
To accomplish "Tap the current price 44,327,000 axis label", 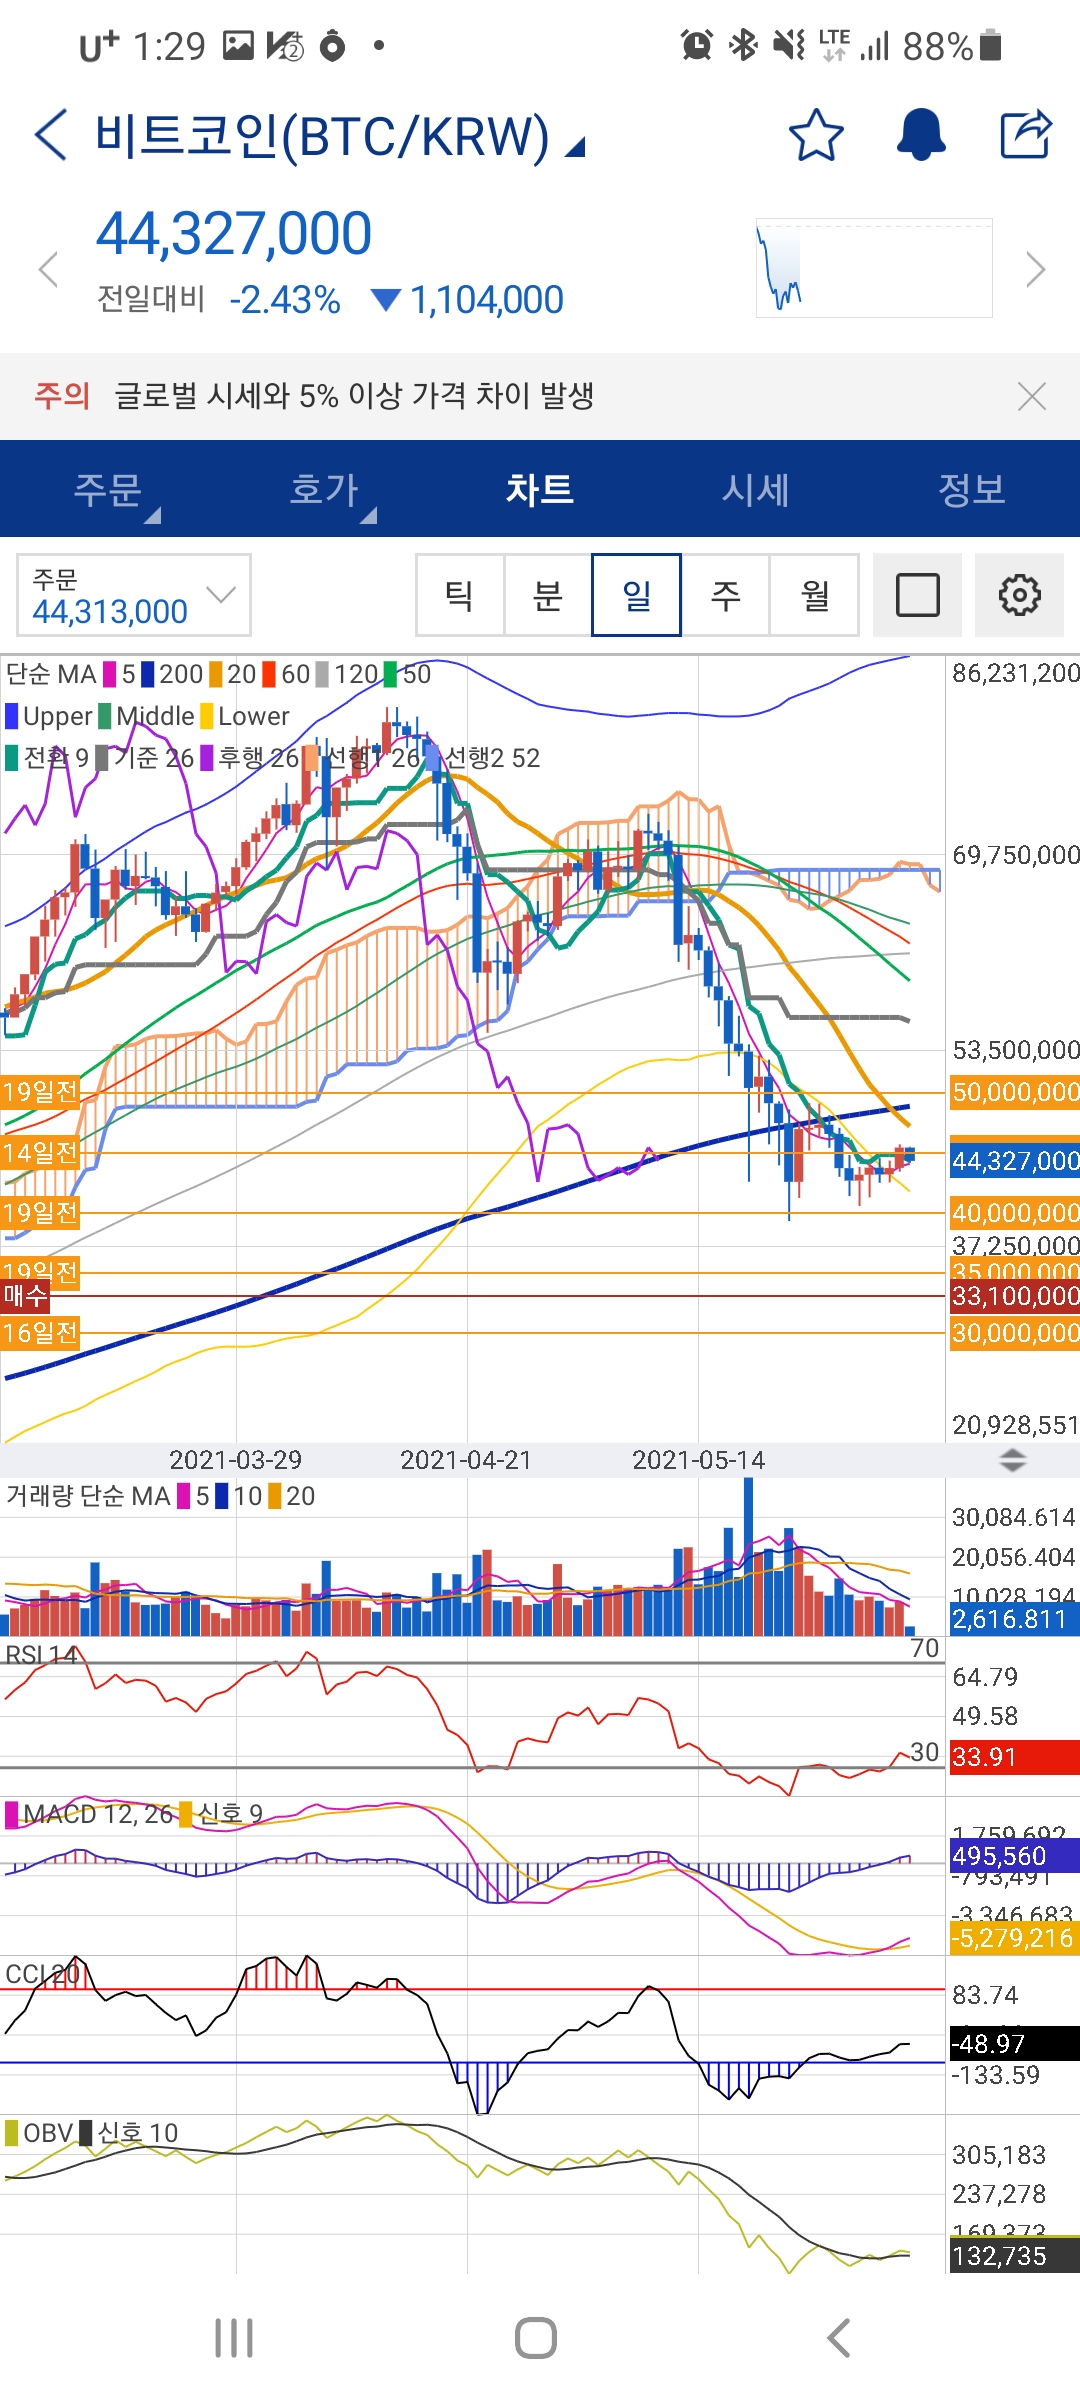I will click(1015, 1160).
